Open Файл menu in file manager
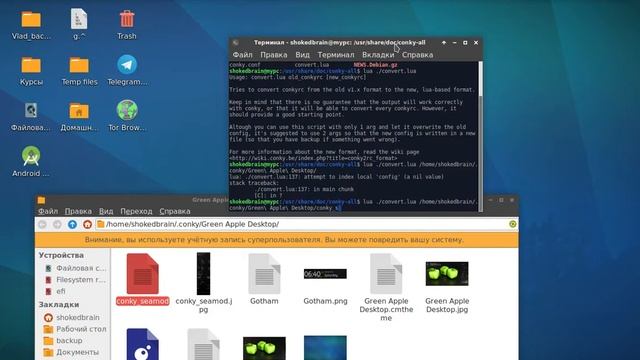640x360 pixels. point(48,211)
